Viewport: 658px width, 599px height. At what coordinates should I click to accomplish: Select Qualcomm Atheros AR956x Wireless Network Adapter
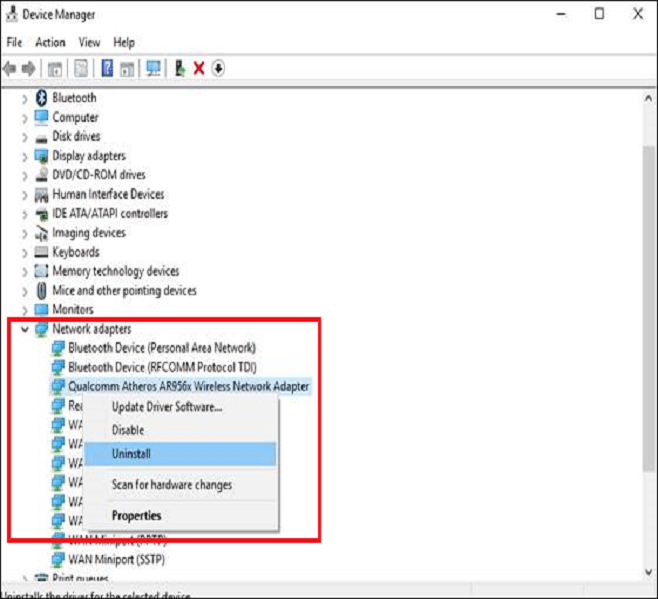pyautogui.click(x=188, y=387)
